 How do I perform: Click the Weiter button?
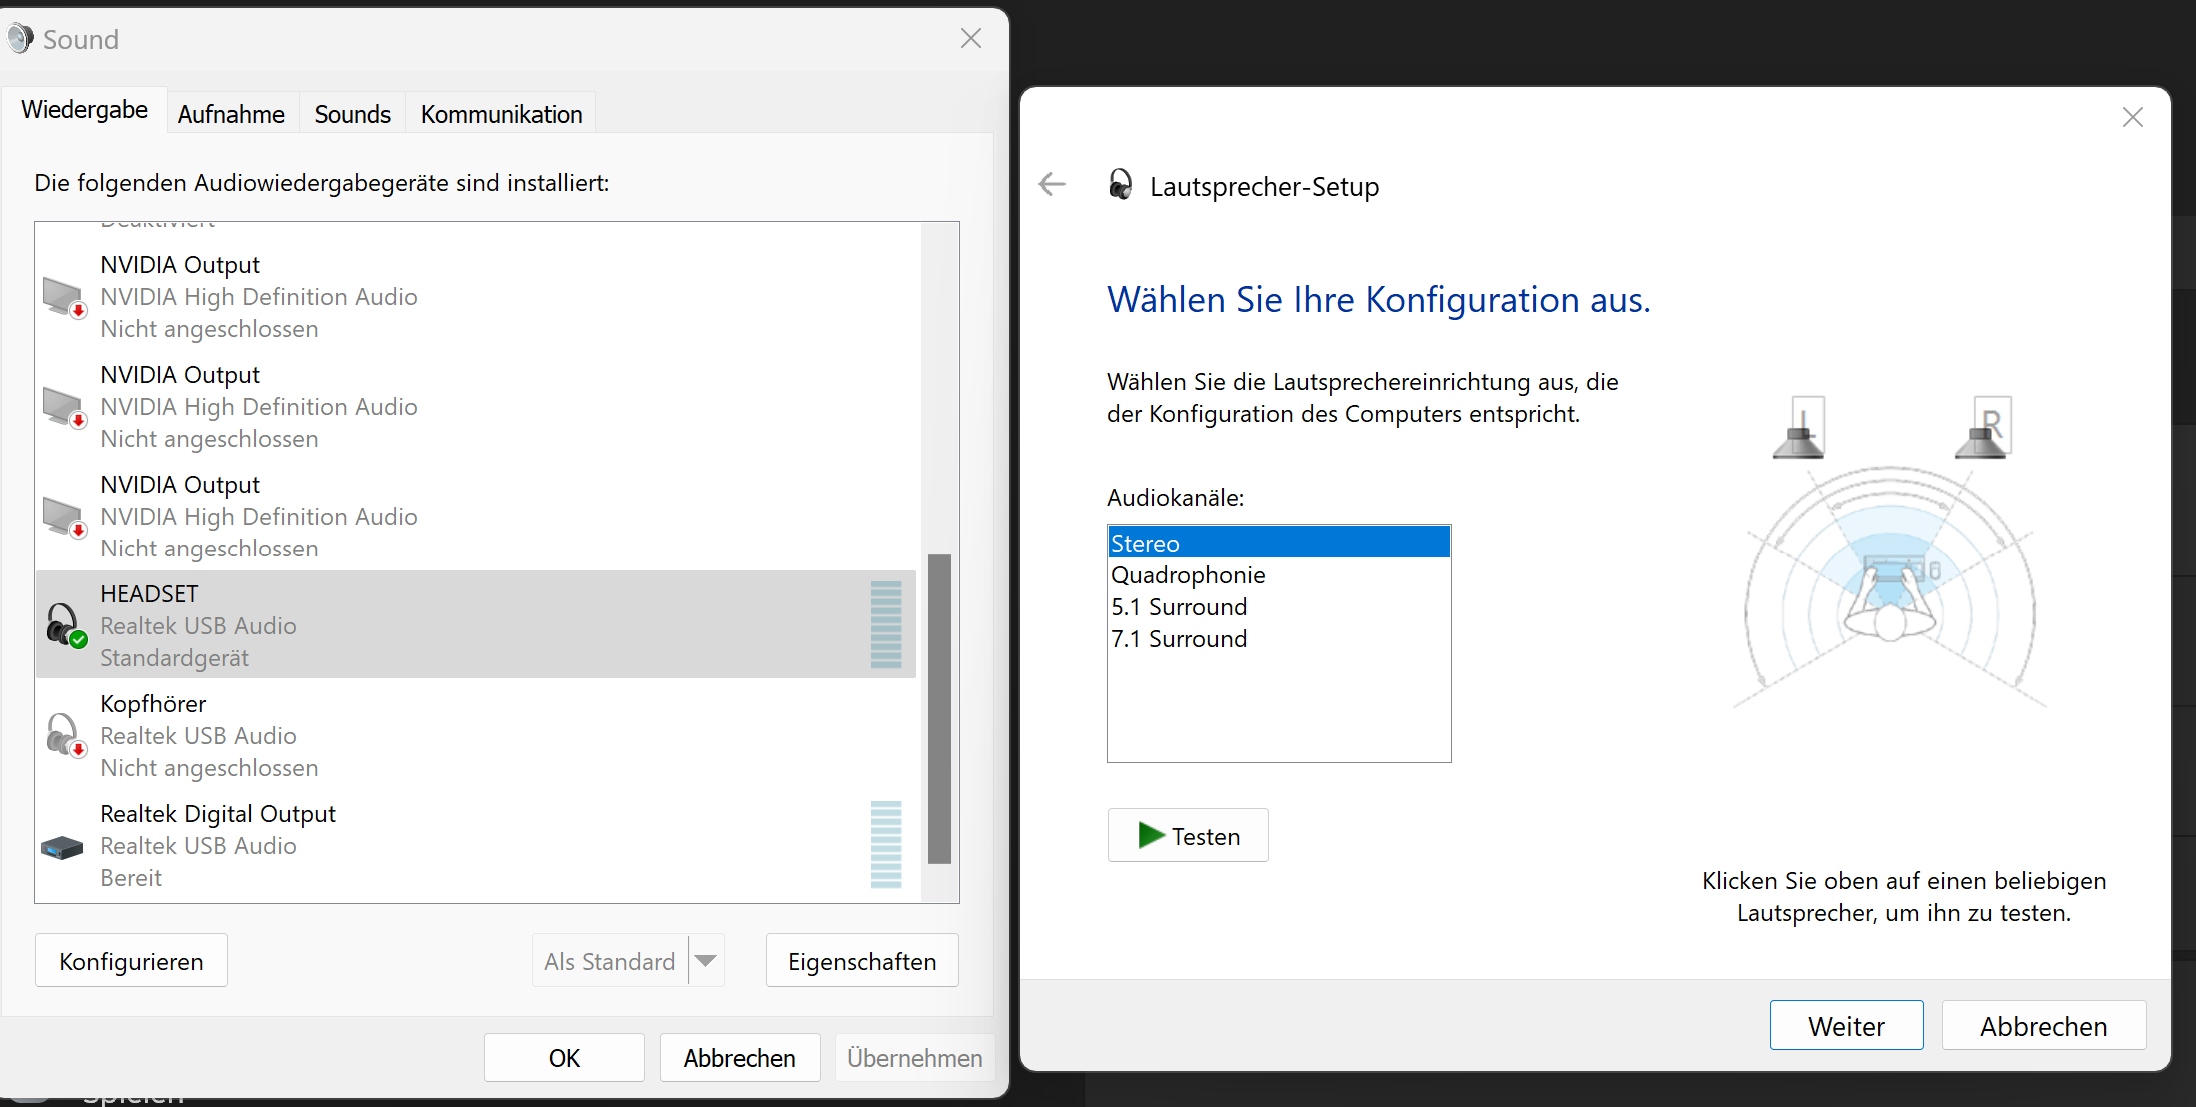1845,1026
